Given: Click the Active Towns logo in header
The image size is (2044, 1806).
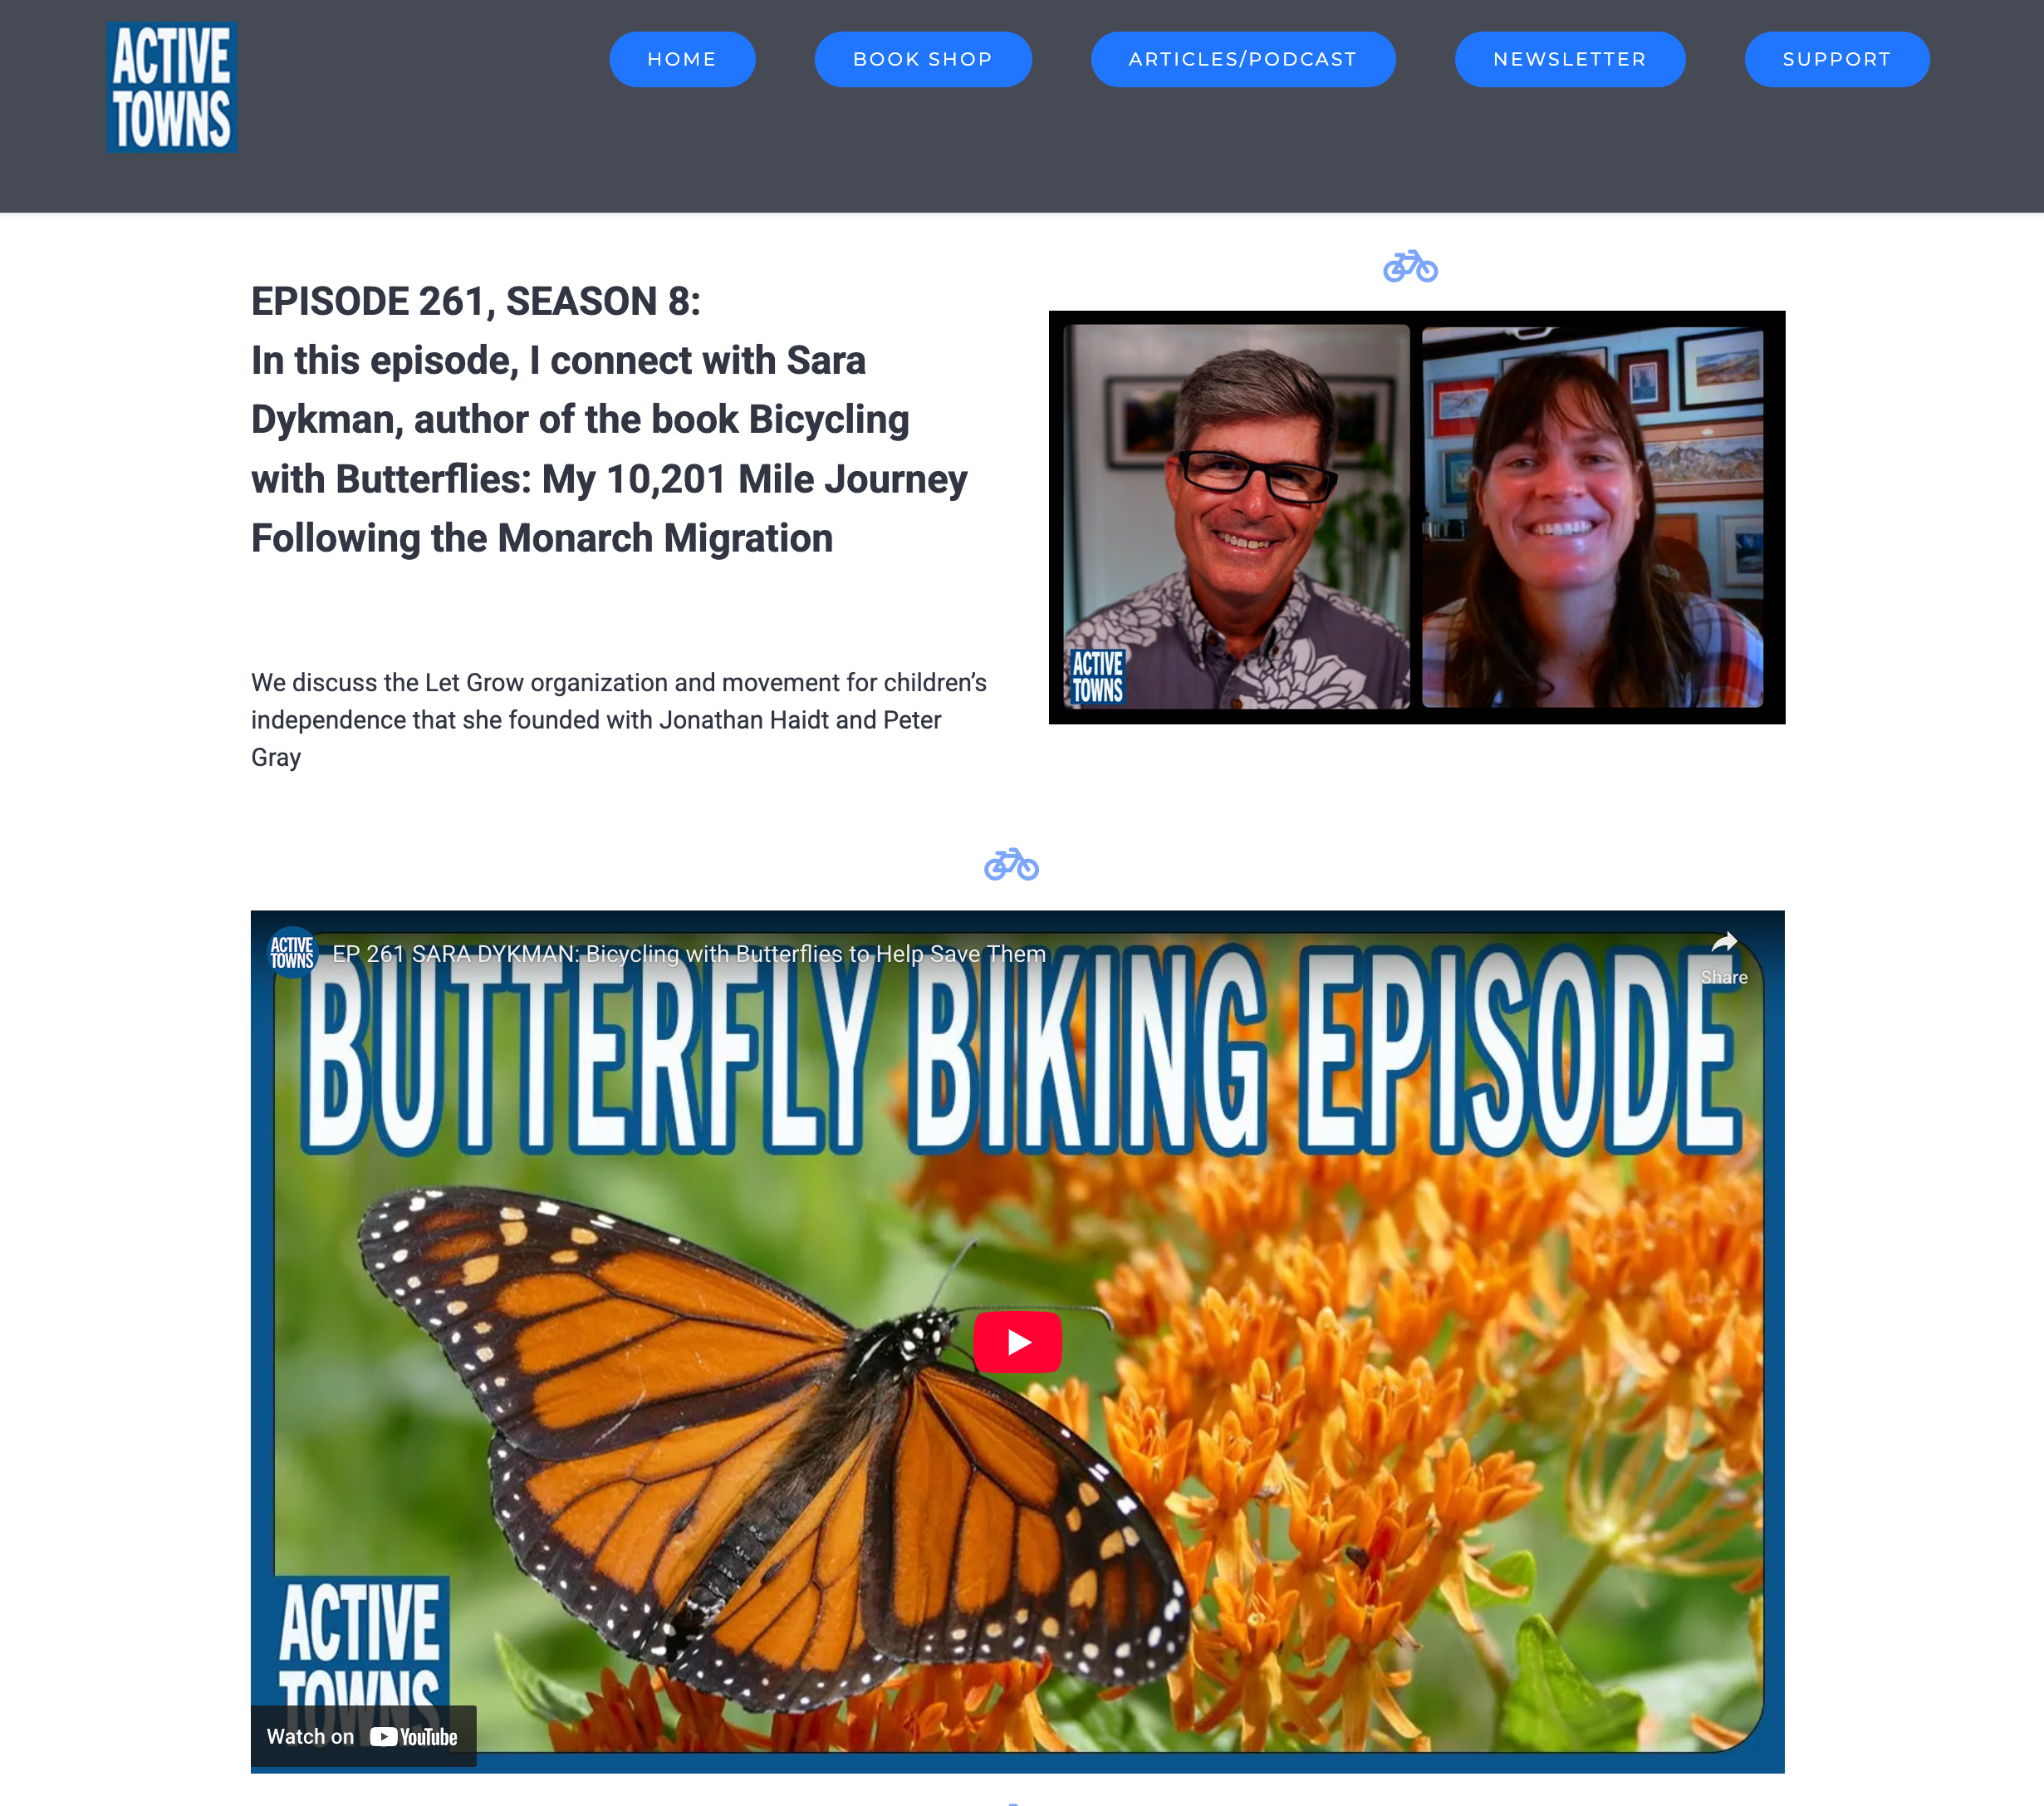Looking at the screenshot, I should pos(172,88).
